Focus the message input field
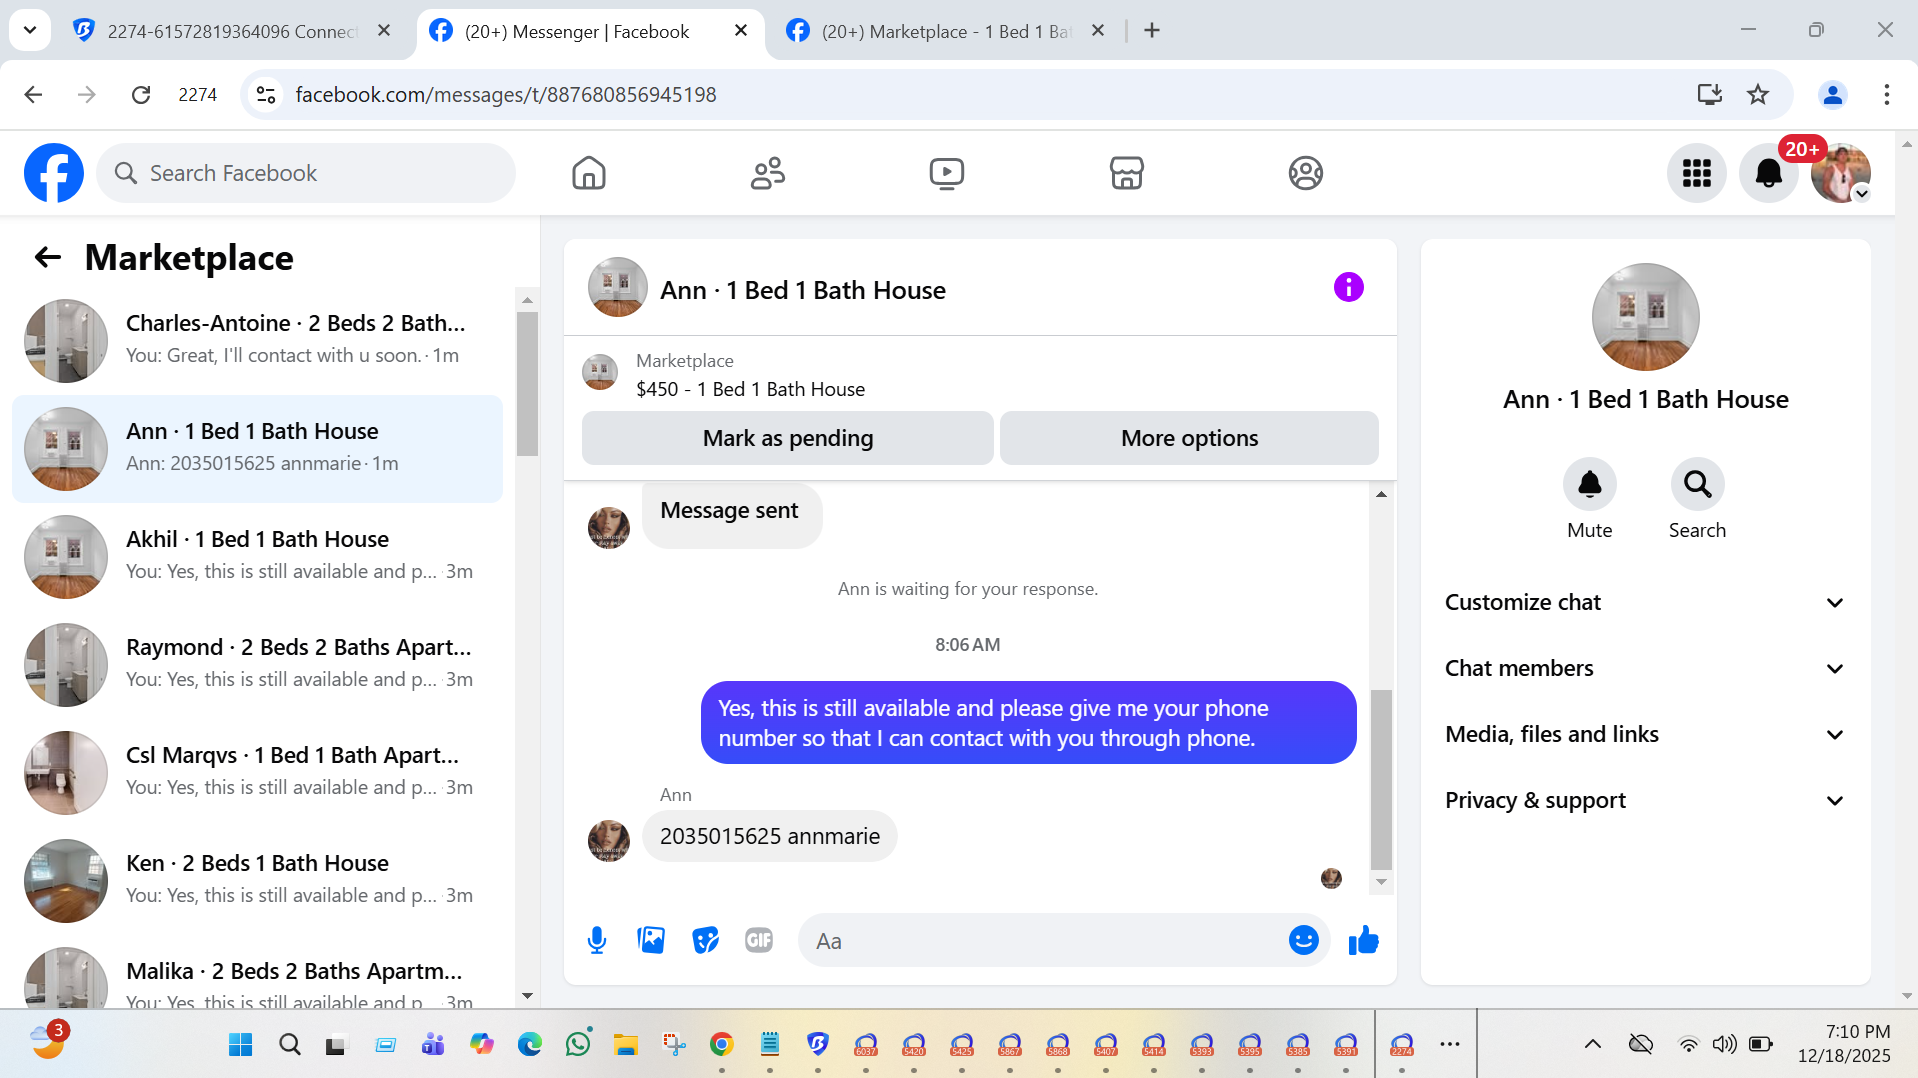The width and height of the screenshot is (1918, 1078). pyautogui.click(x=1045, y=940)
